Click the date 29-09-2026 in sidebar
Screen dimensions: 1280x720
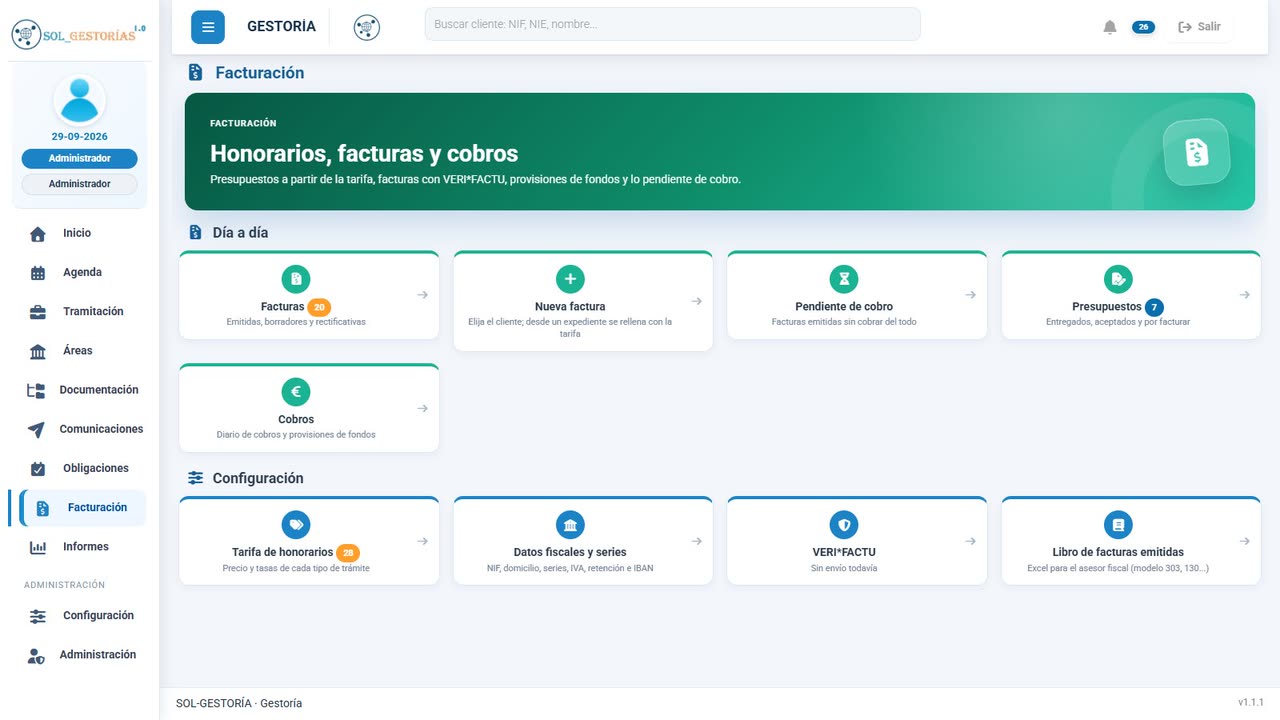click(79, 137)
